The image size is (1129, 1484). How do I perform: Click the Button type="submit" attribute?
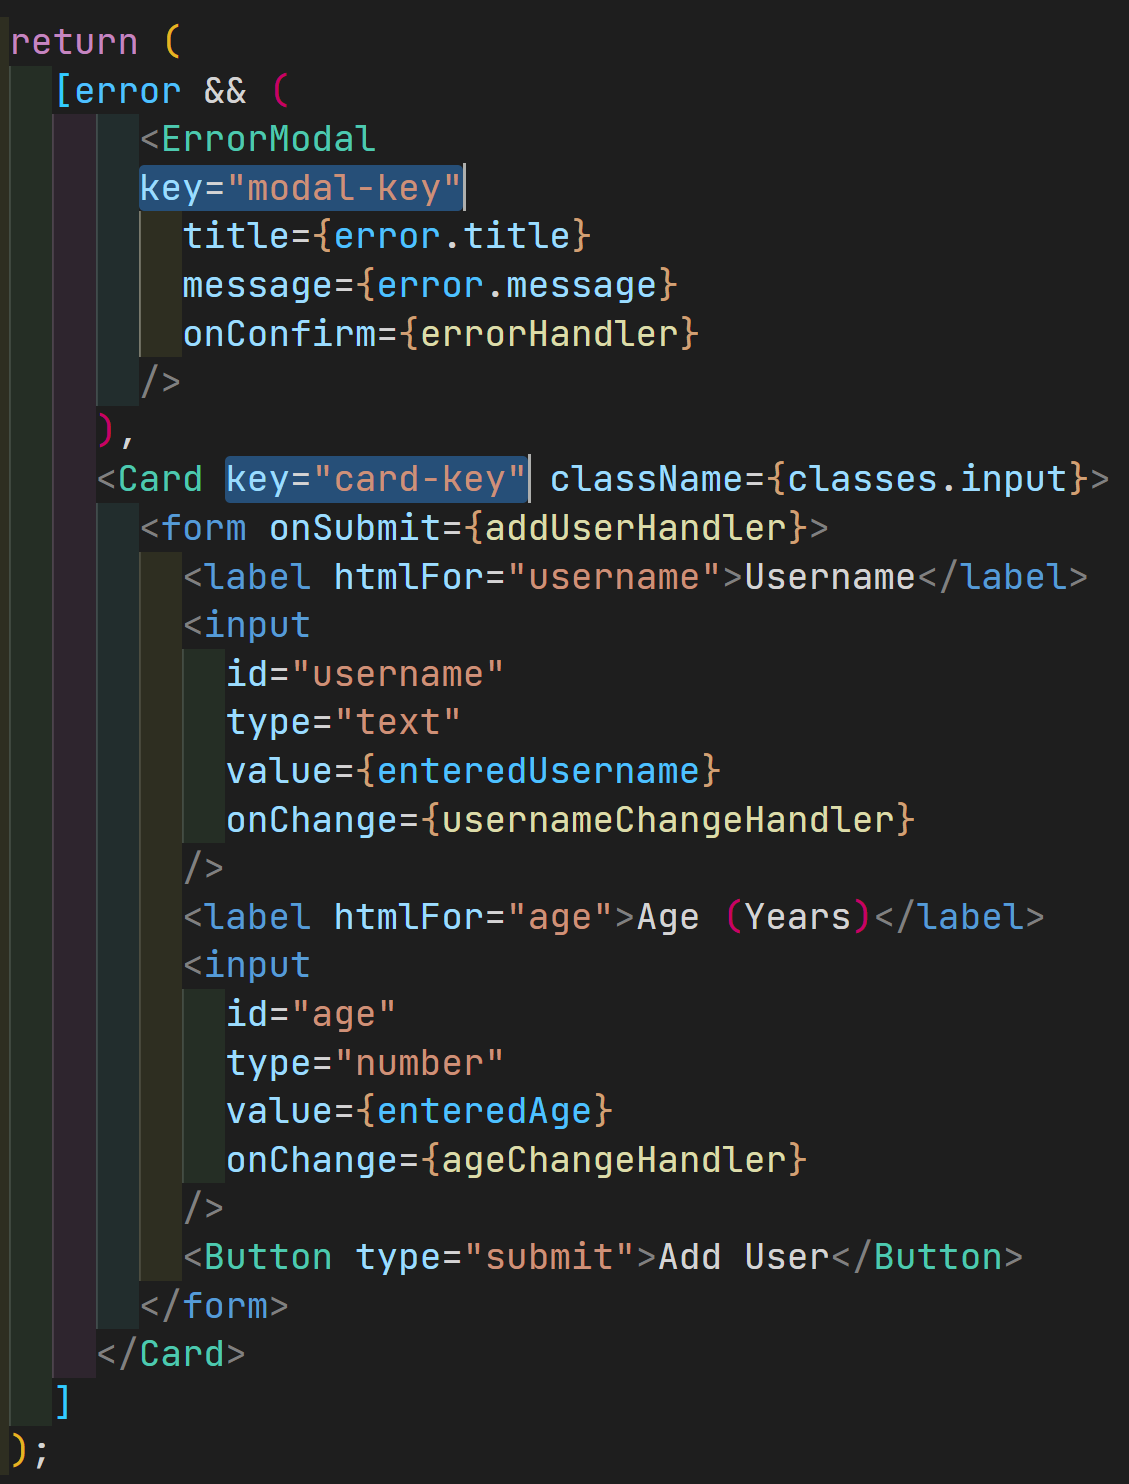(495, 1257)
